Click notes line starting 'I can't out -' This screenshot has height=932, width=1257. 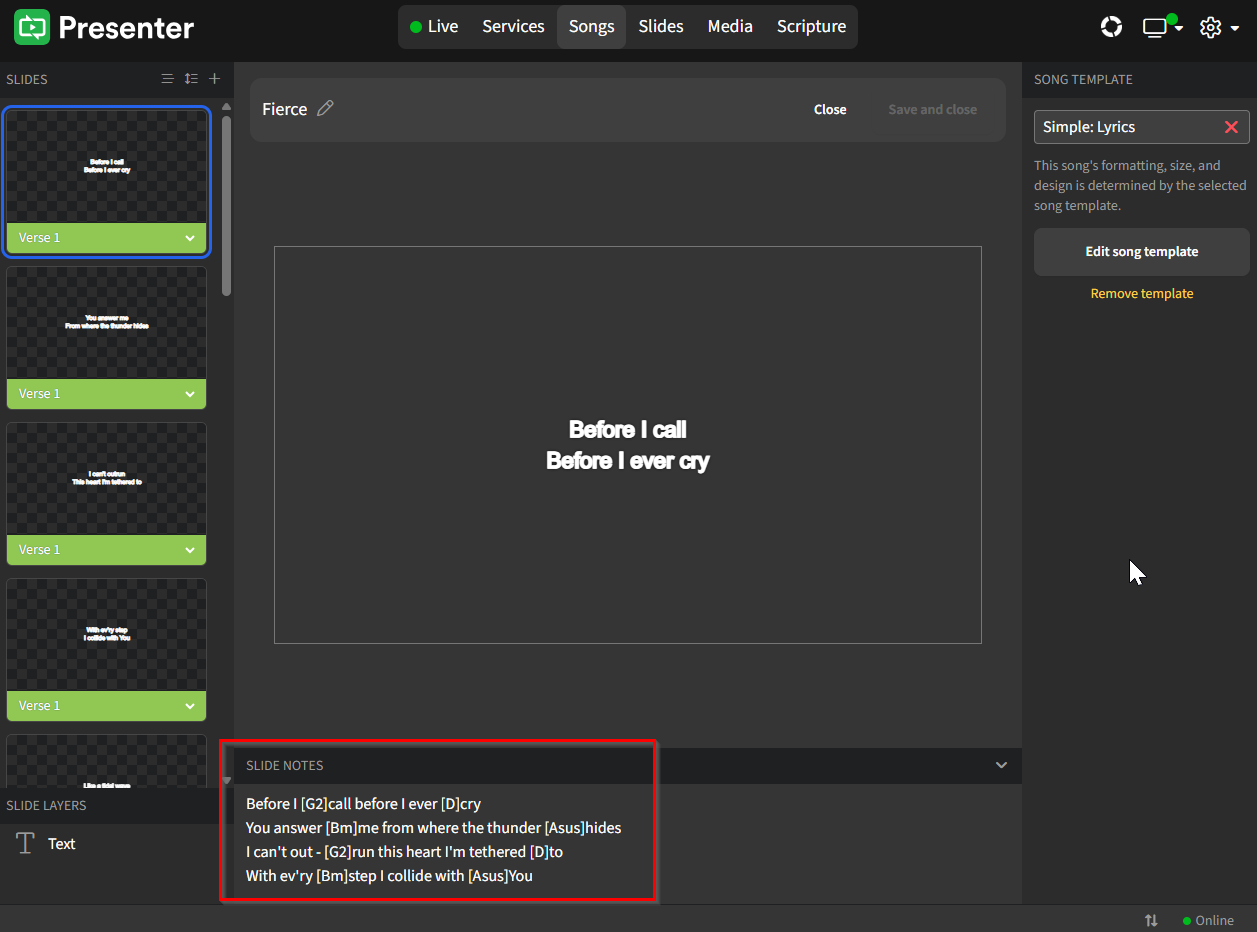[404, 852]
